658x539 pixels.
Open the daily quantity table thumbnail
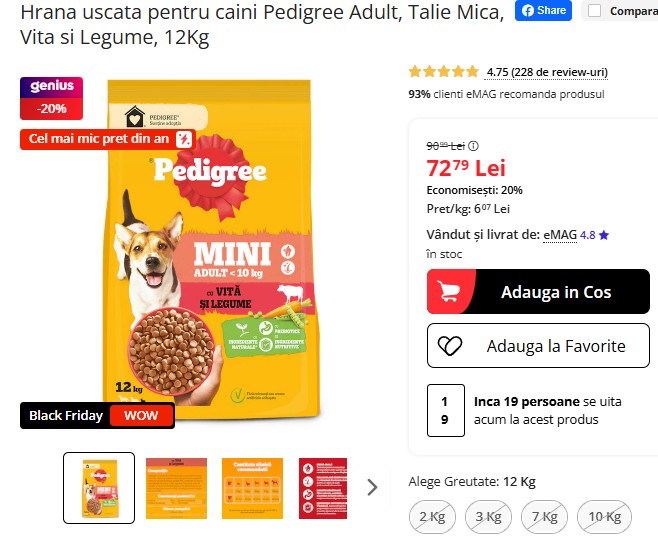tap(252, 488)
